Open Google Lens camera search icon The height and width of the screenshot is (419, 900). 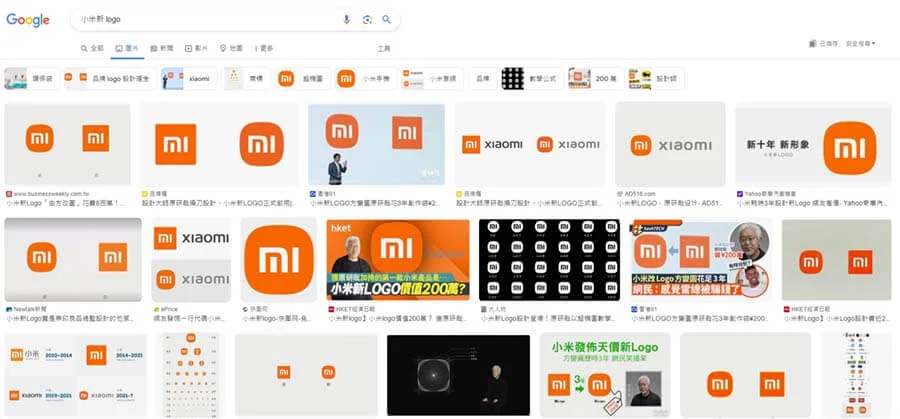point(367,20)
